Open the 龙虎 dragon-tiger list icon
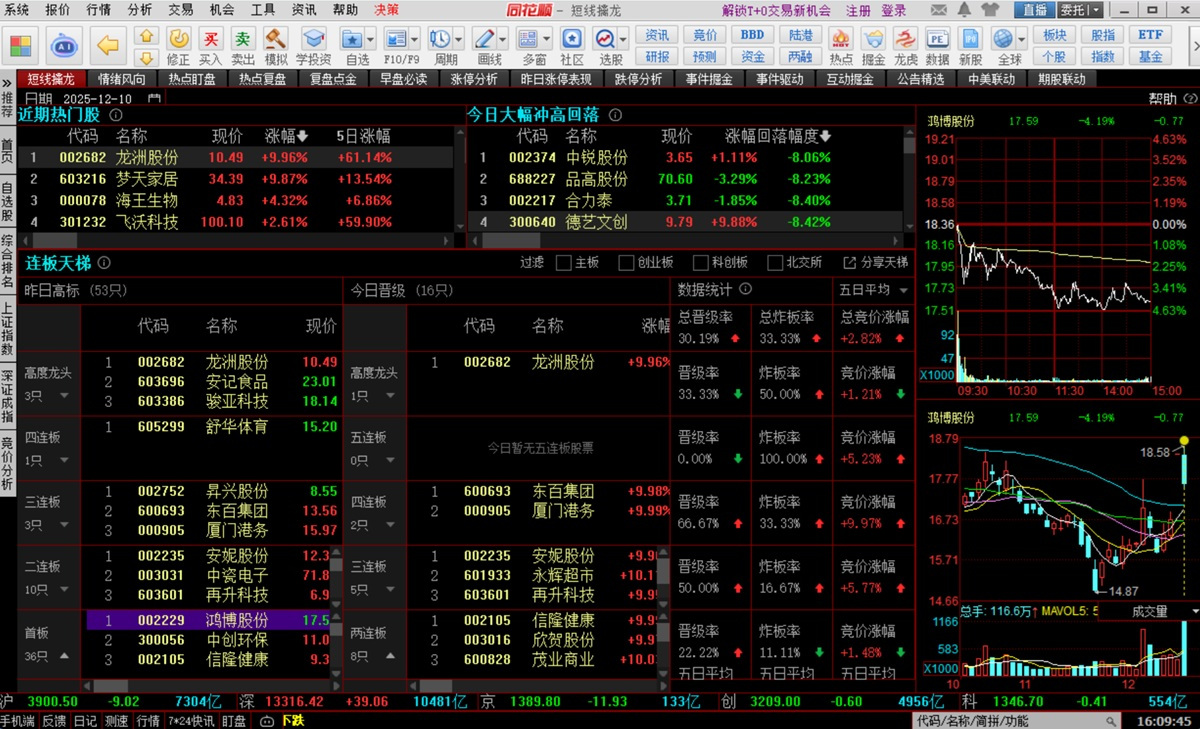The width and height of the screenshot is (1200, 729). click(x=905, y=45)
